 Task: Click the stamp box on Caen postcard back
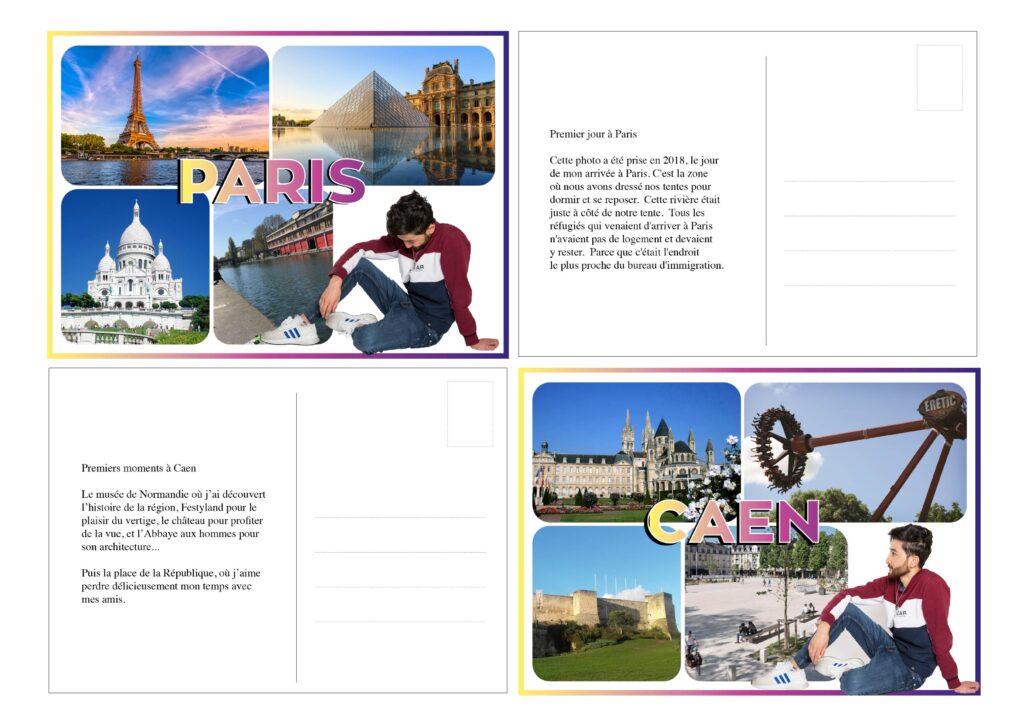point(470,414)
